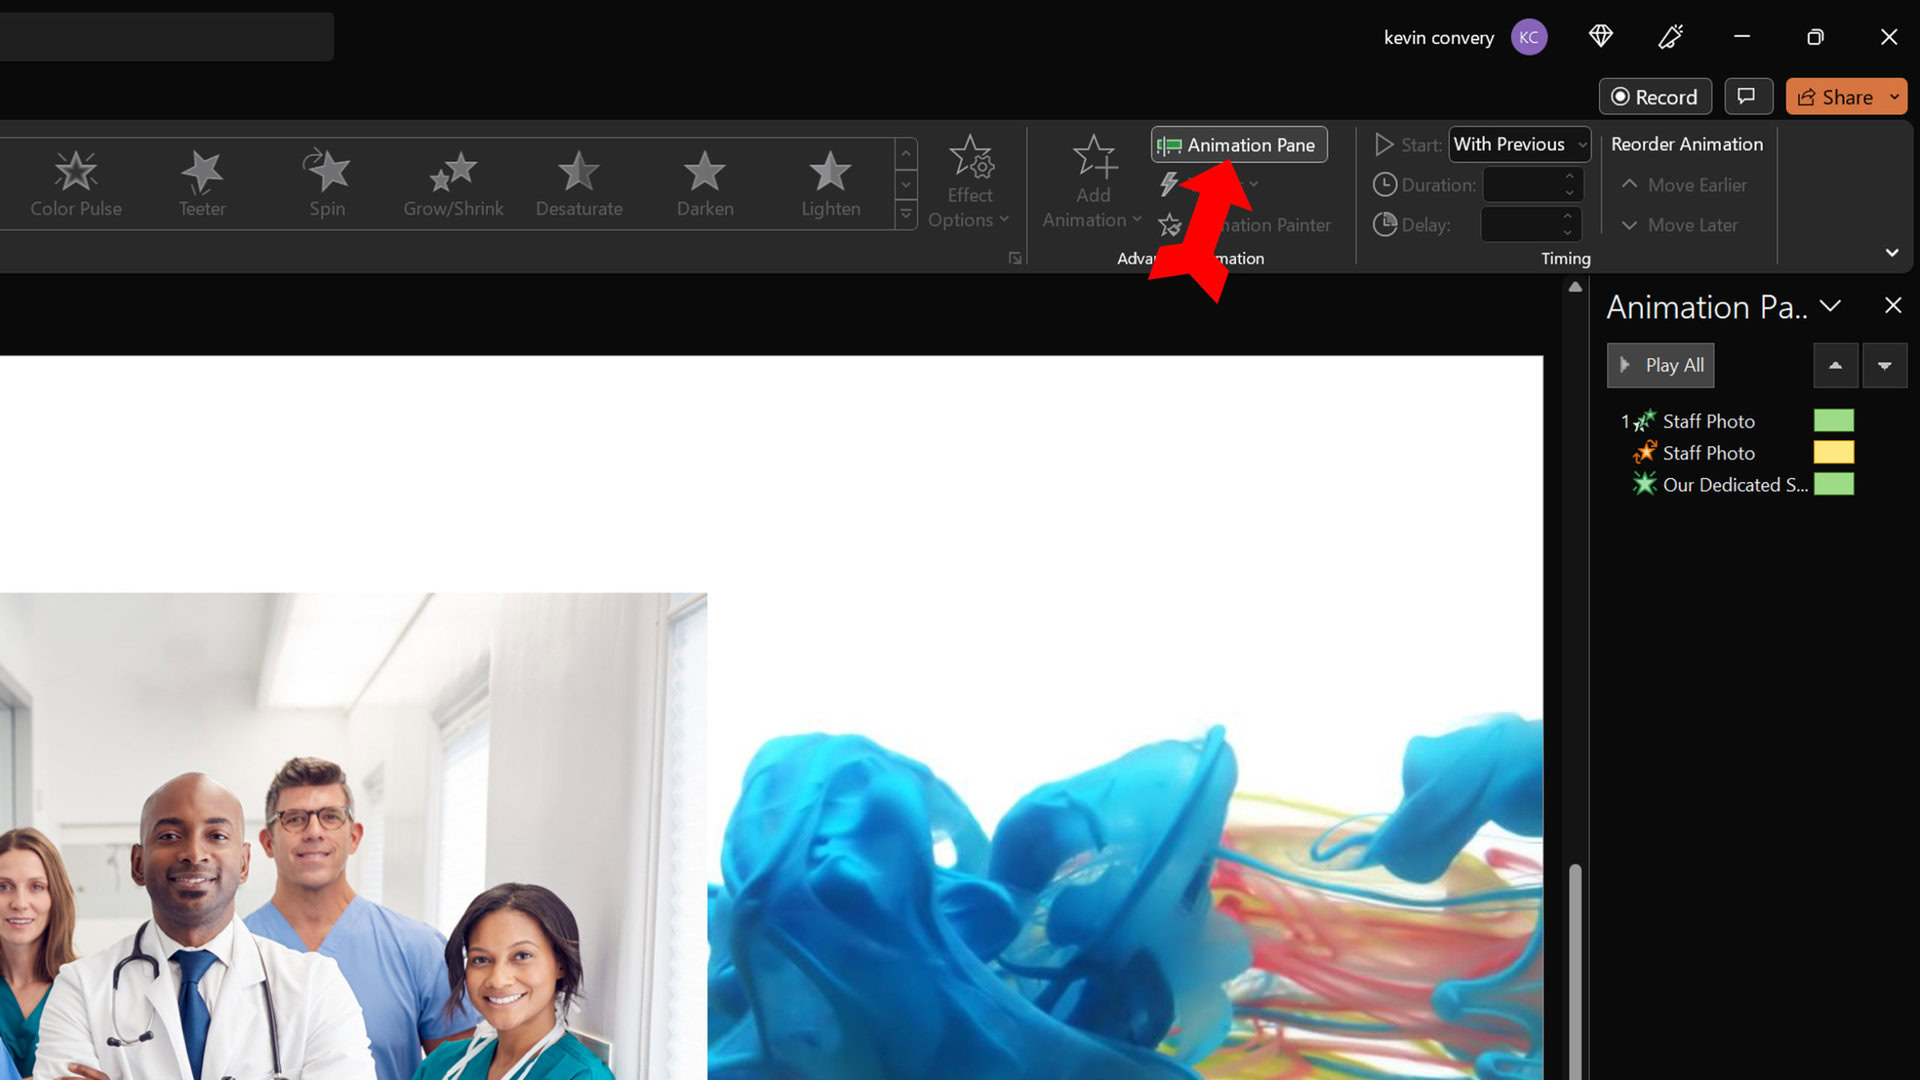Click the yellow Staff Photo timing bar

[x=1833, y=453]
